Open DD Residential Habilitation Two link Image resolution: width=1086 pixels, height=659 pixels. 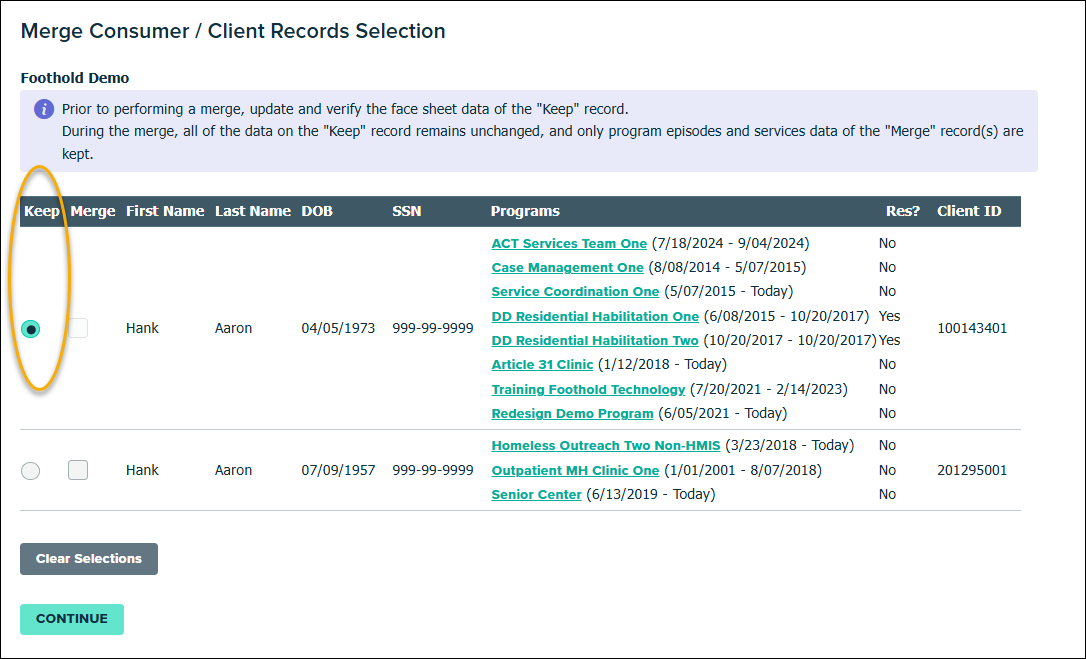pyautogui.click(x=595, y=341)
